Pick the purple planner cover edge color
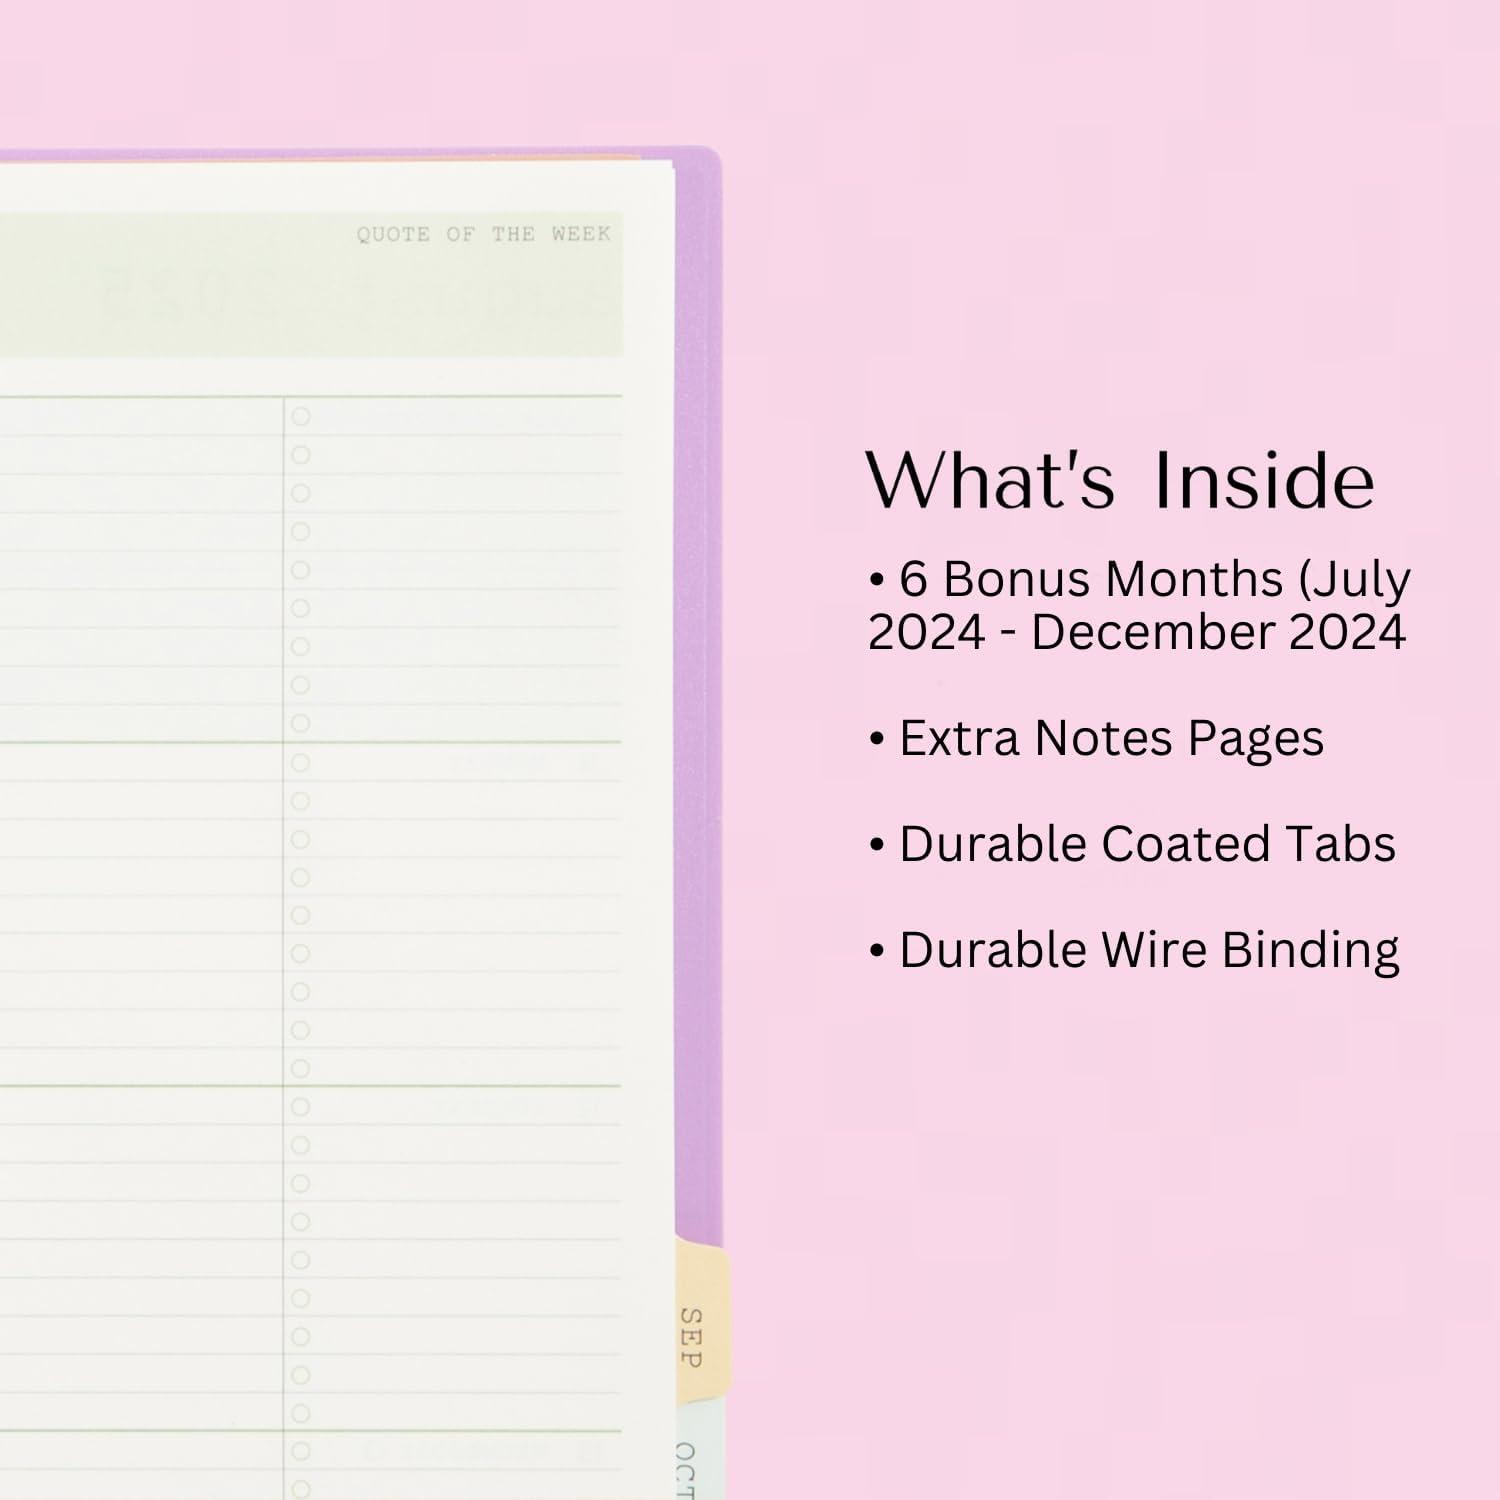This screenshot has height=1500, width=1500. (698, 700)
